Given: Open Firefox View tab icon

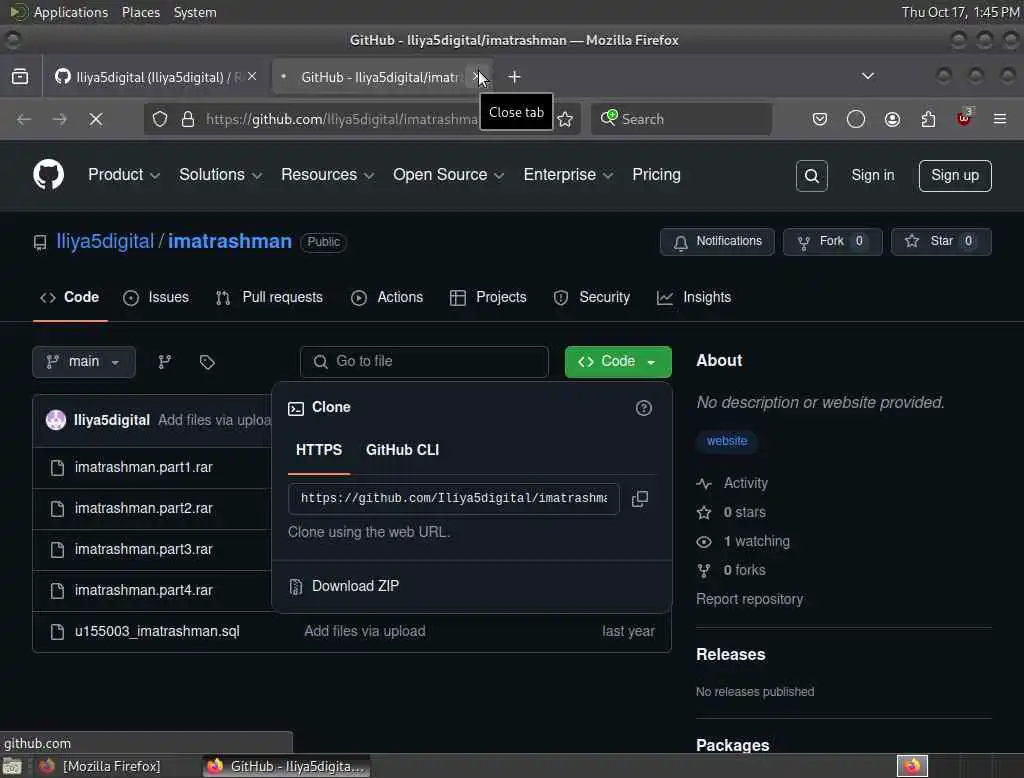Looking at the screenshot, I should (20, 77).
